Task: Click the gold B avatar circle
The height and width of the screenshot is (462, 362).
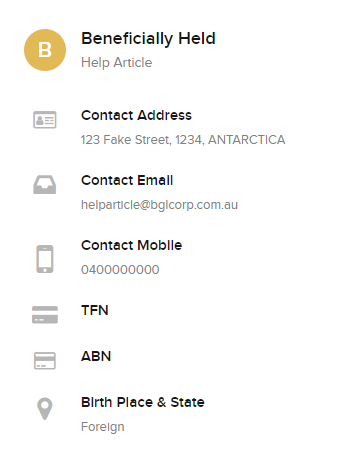Action: 45,50
